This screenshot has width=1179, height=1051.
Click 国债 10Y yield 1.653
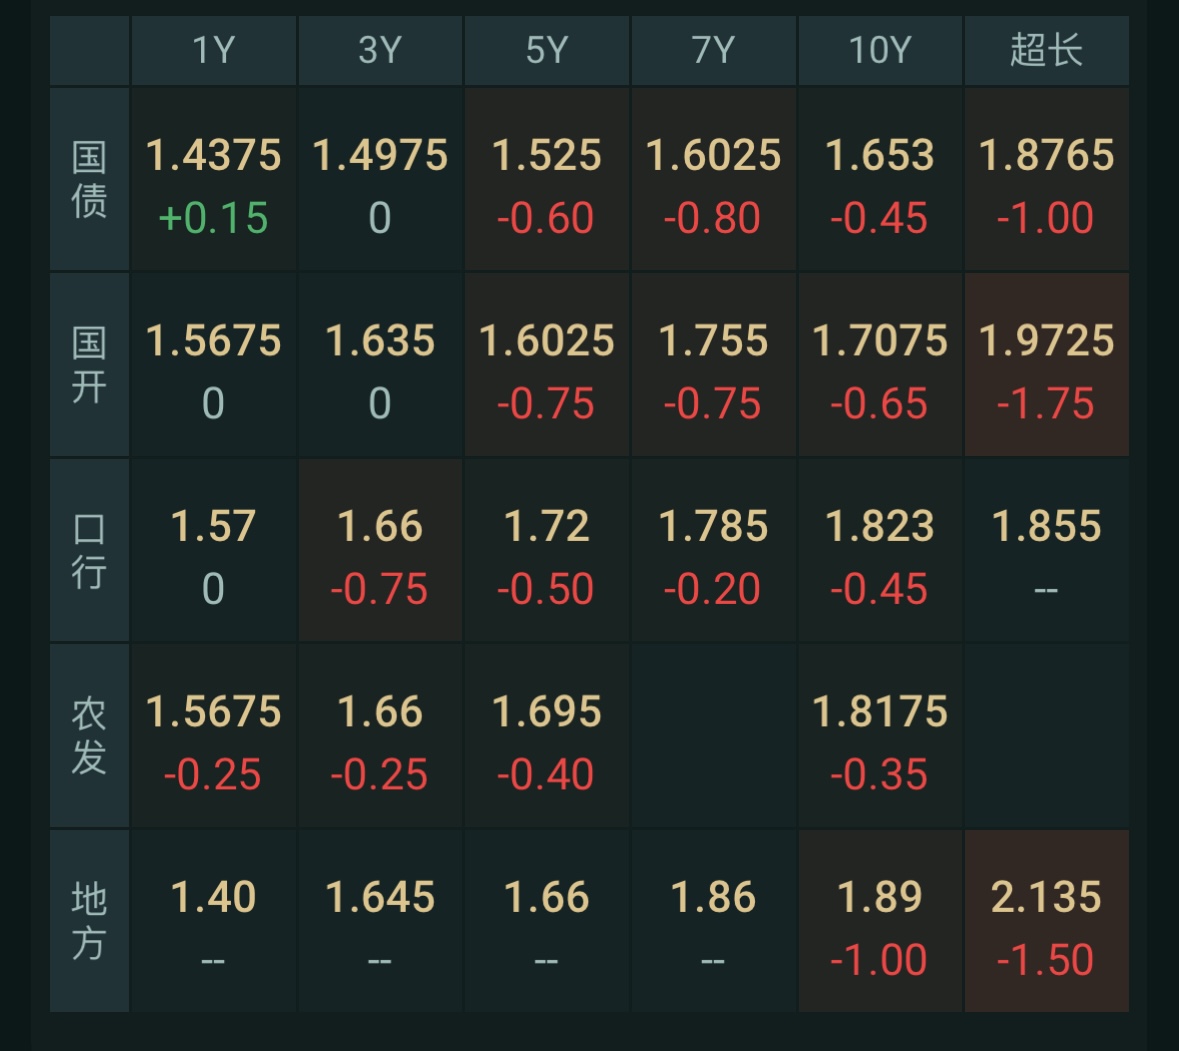880,179
